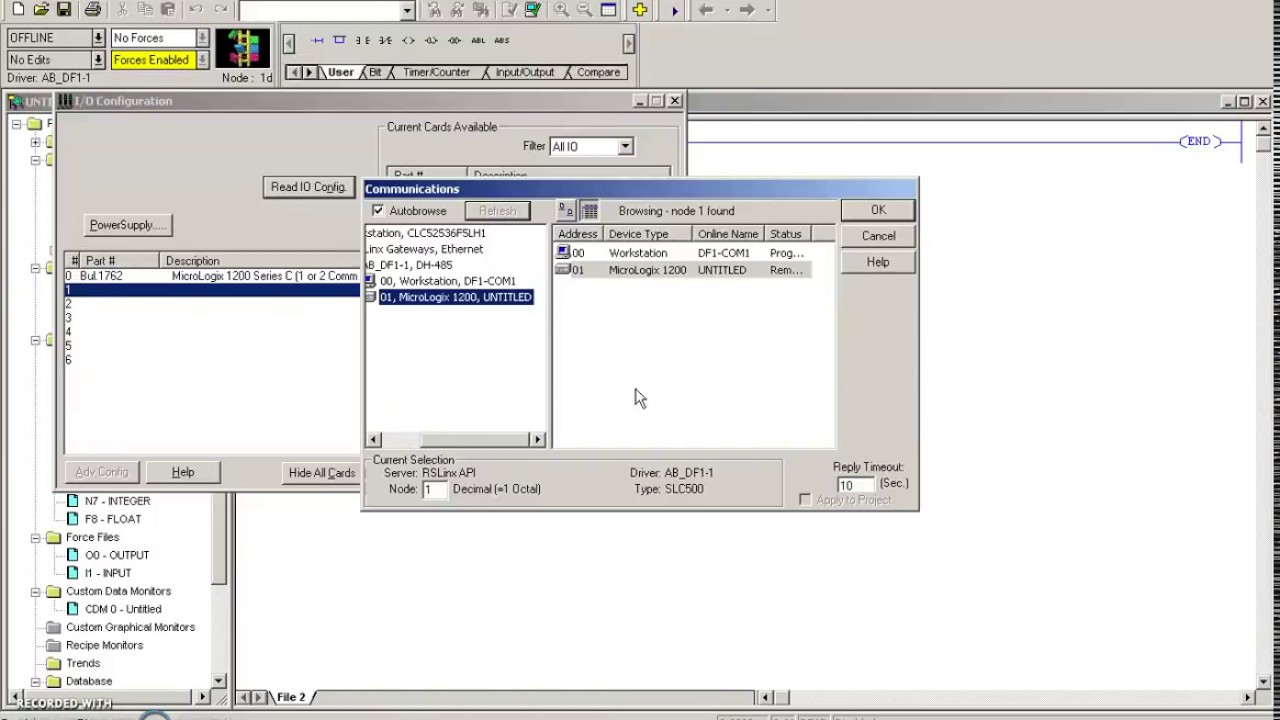Collapse the Database folder
The height and width of the screenshot is (720, 1280).
click(35, 681)
